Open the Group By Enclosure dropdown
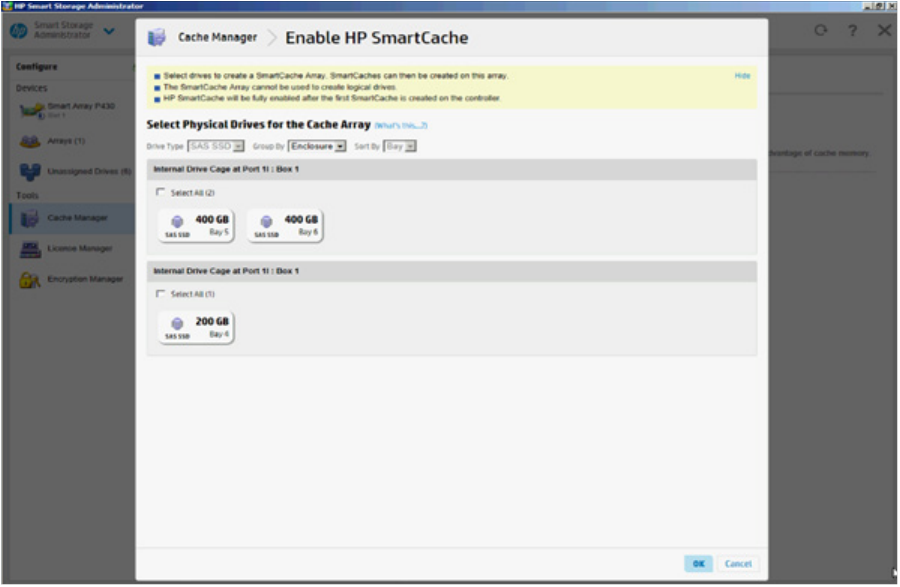The width and height of the screenshot is (900, 587). tap(317, 146)
